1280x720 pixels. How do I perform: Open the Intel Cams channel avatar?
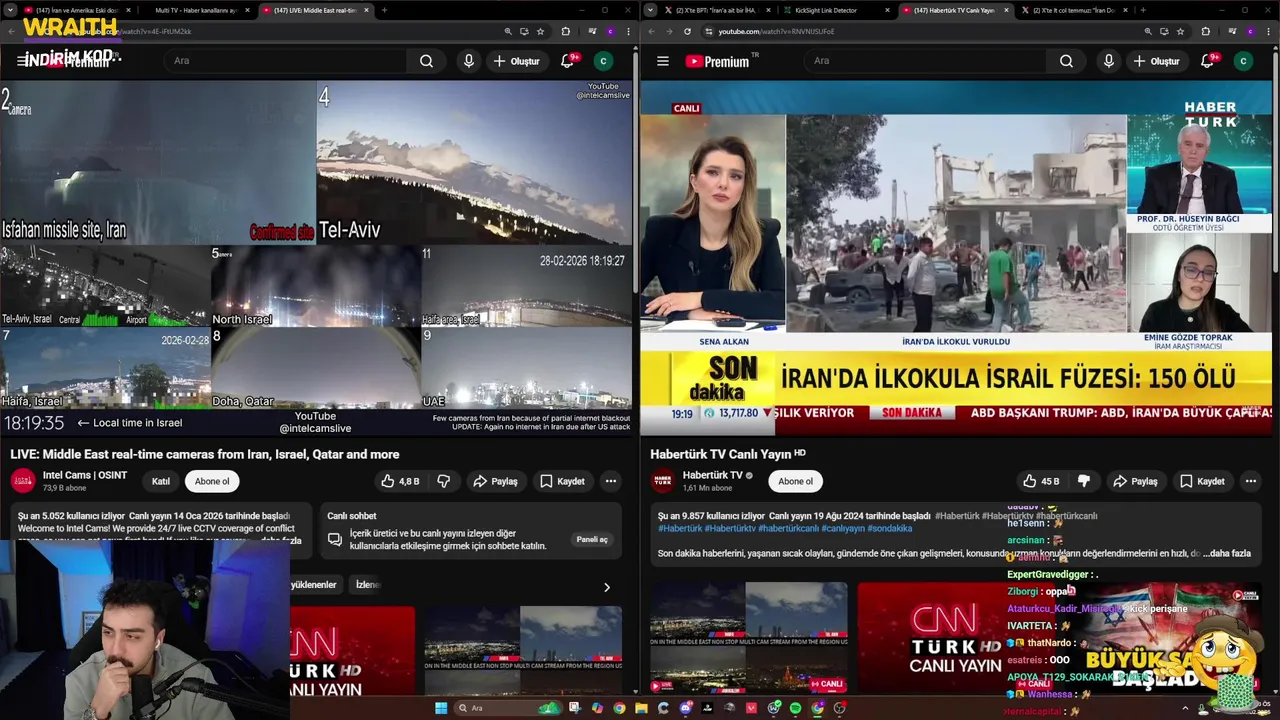[x=23, y=481]
